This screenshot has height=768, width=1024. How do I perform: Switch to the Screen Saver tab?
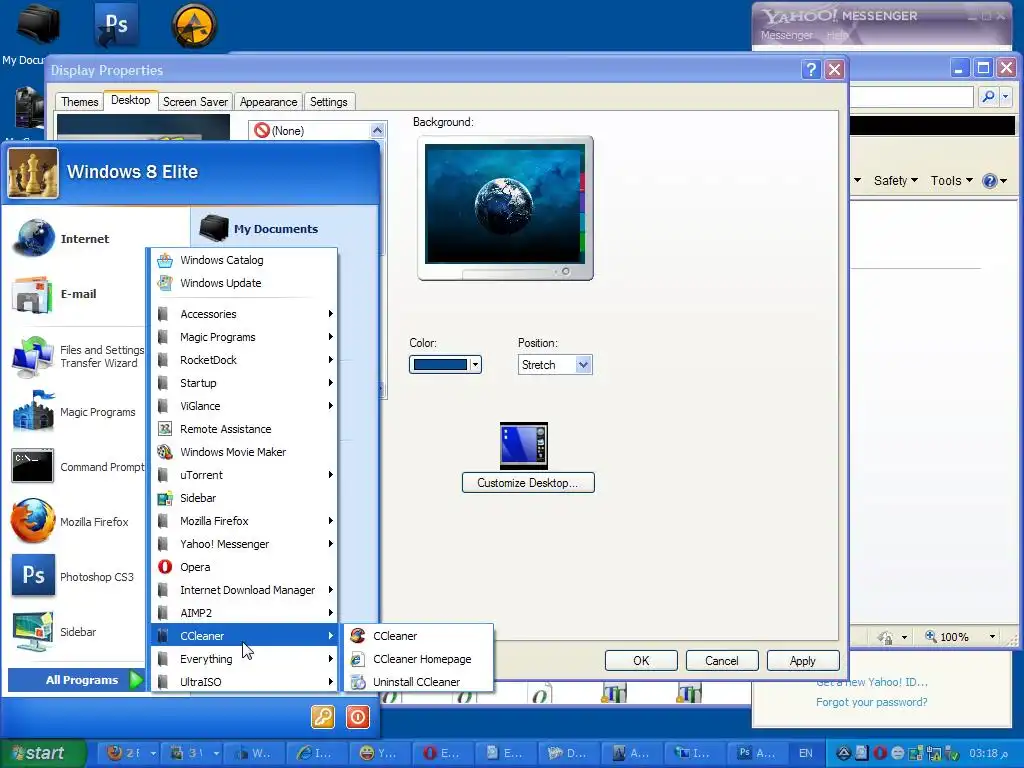click(x=195, y=102)
